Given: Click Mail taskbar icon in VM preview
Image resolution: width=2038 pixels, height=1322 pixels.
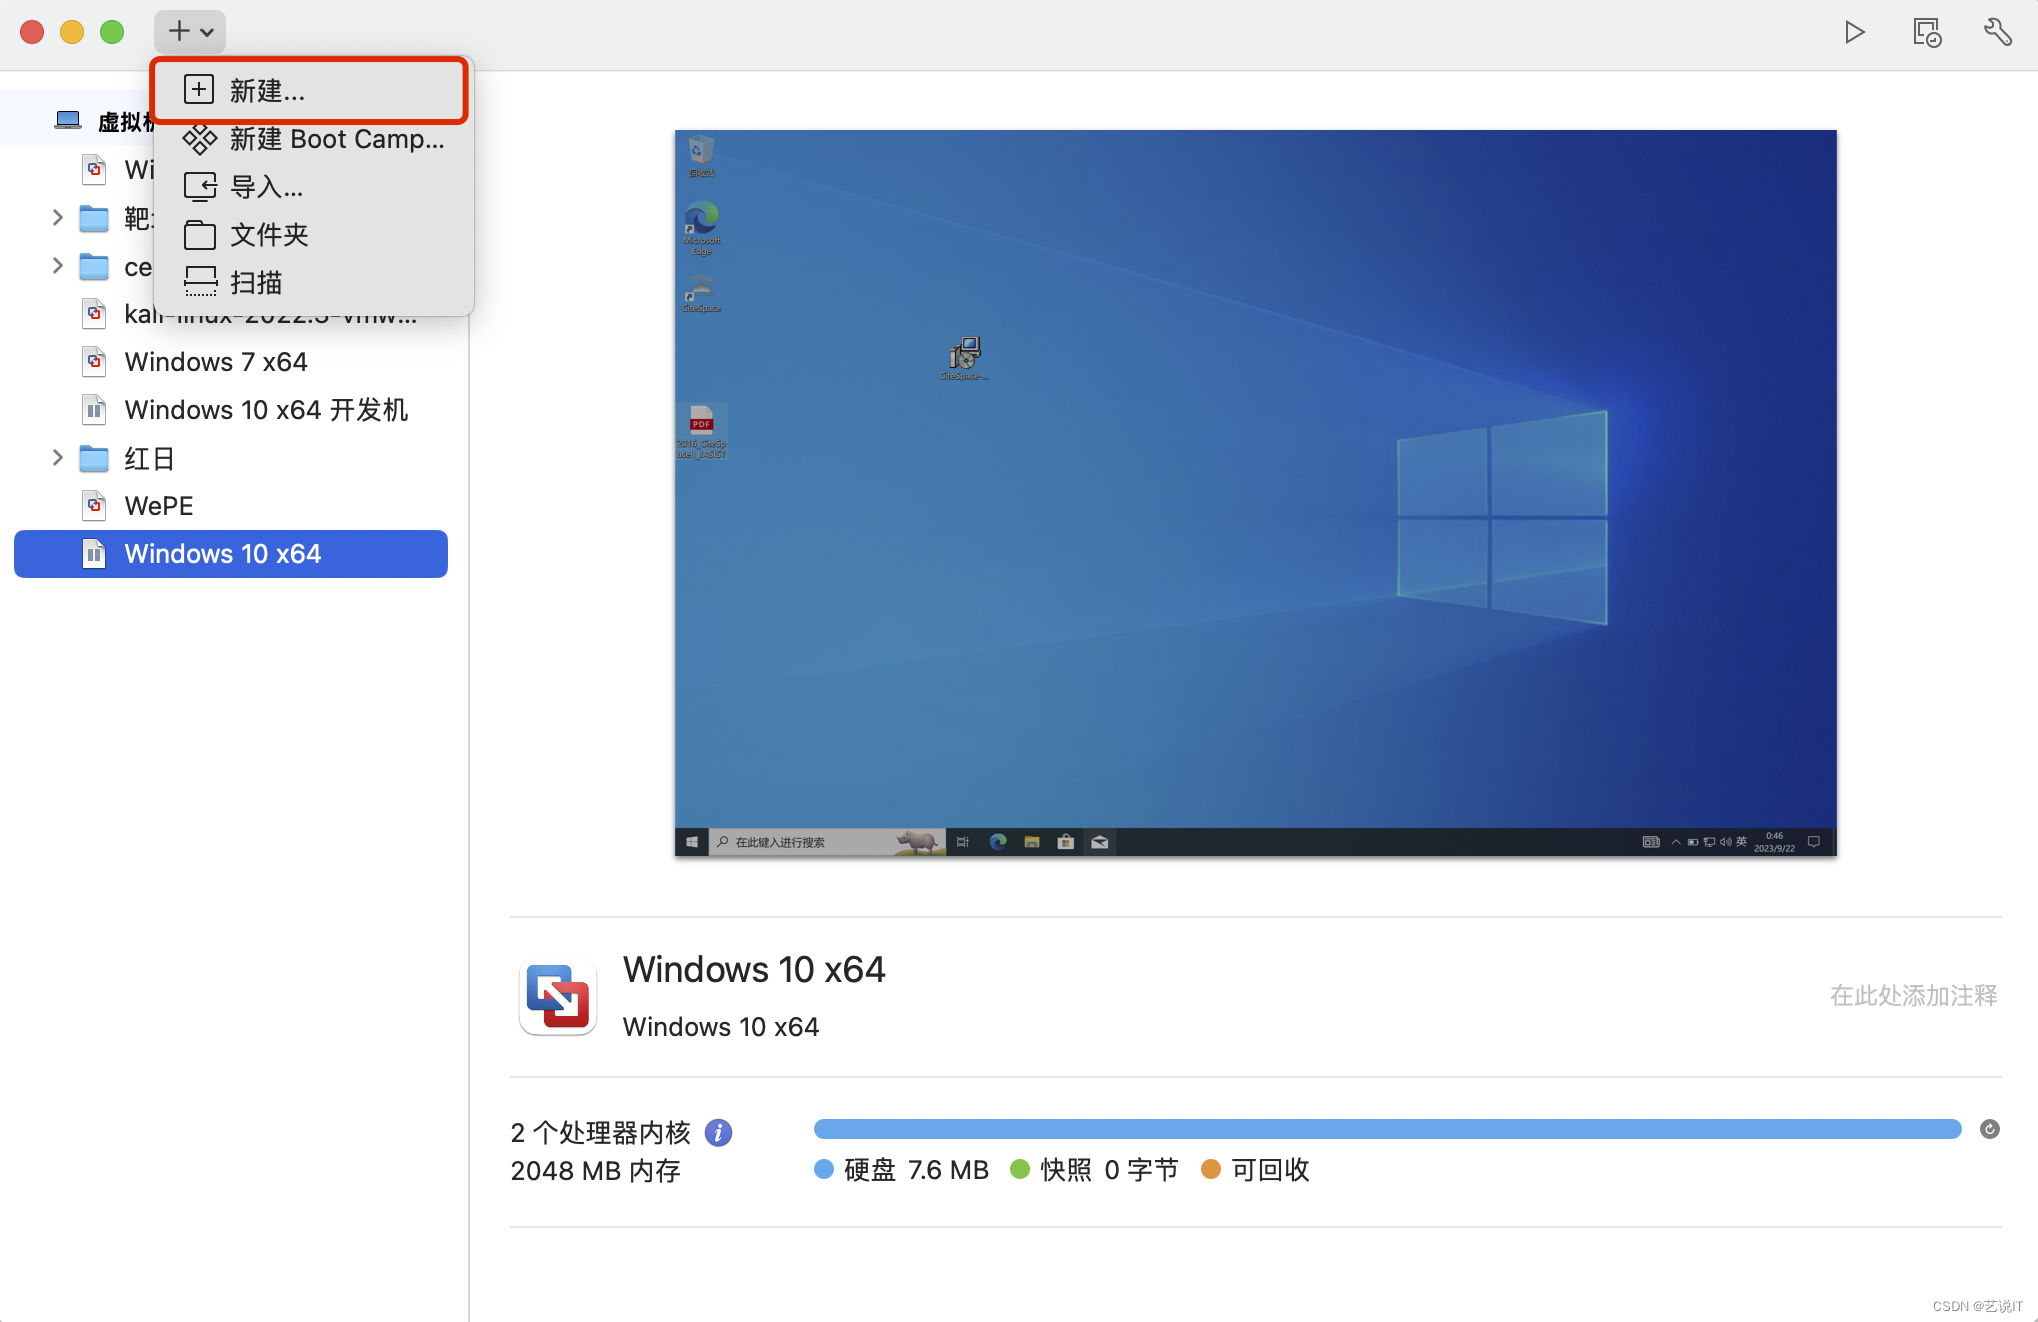Looking at the screenshot, I should pos(1100,842).
